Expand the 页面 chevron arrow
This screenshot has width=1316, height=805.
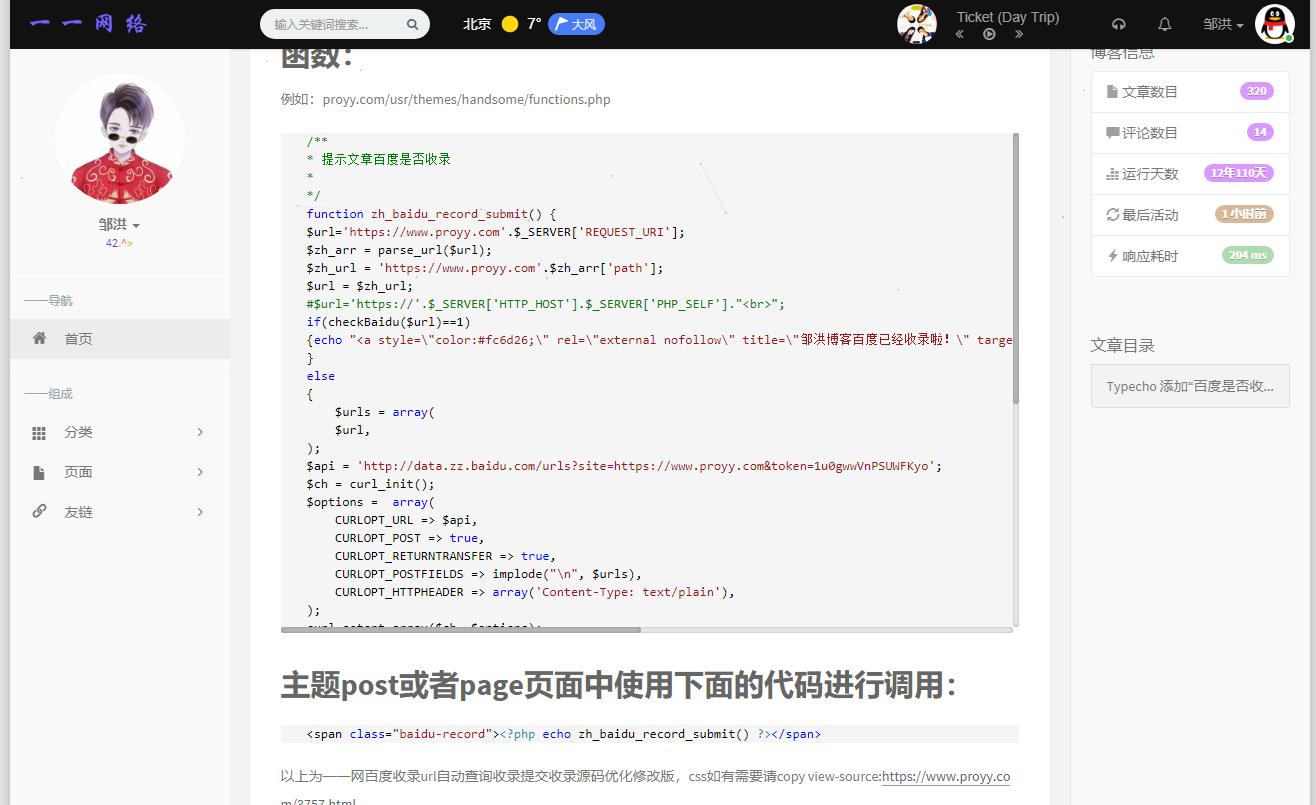pyautogui.click(x=200, y=472)
